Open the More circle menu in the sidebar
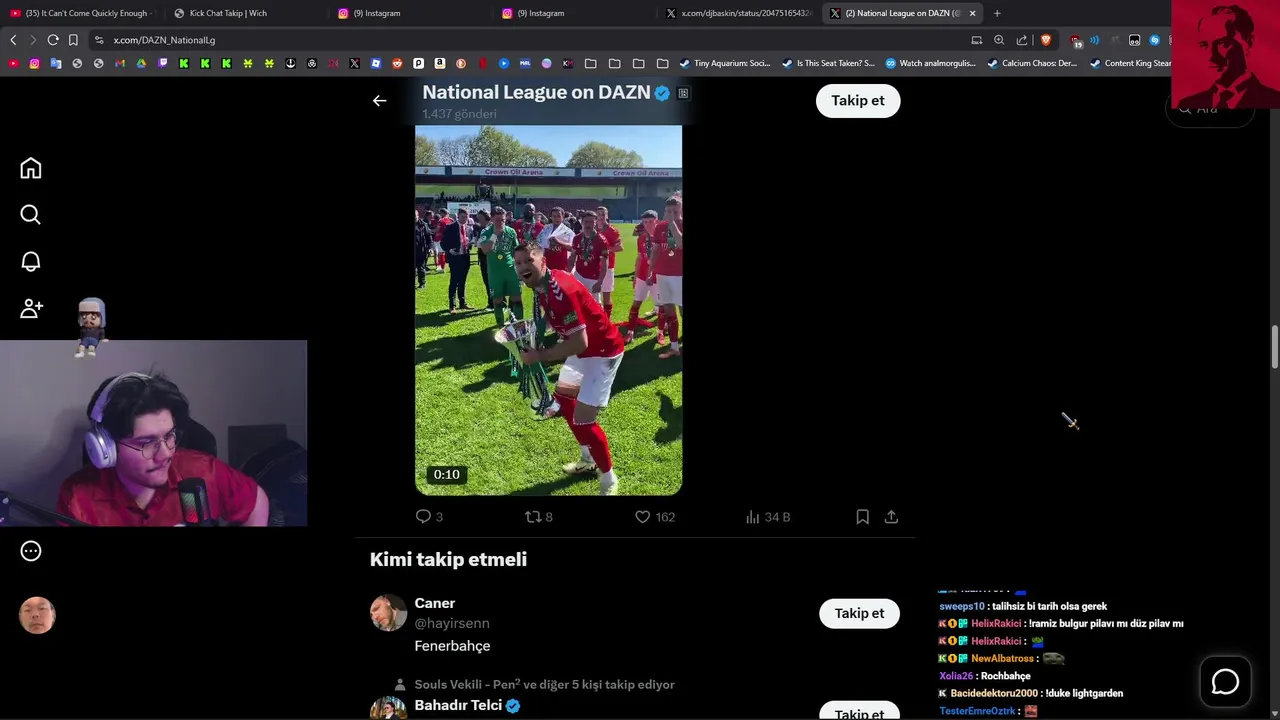1280x720 pixels. click(31, 551)
